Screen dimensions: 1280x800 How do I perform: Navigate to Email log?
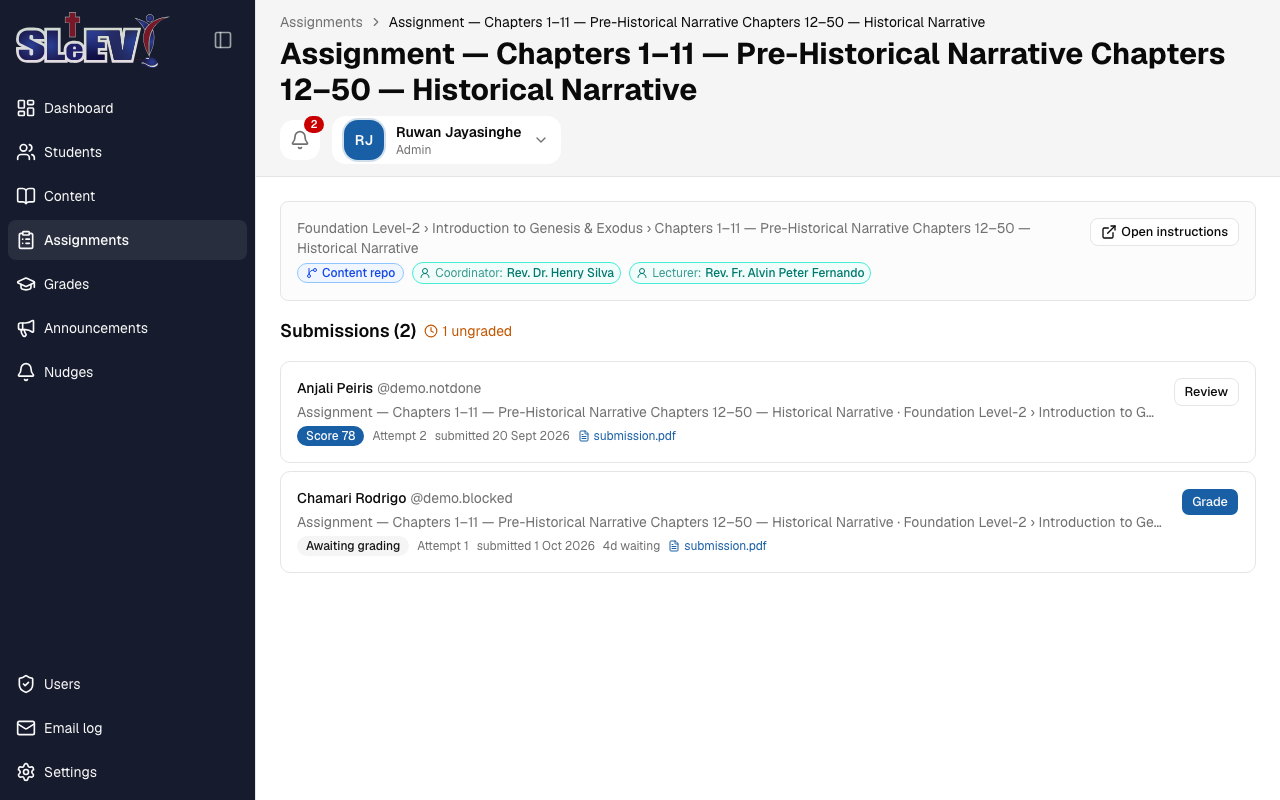(x=127, y=728)
